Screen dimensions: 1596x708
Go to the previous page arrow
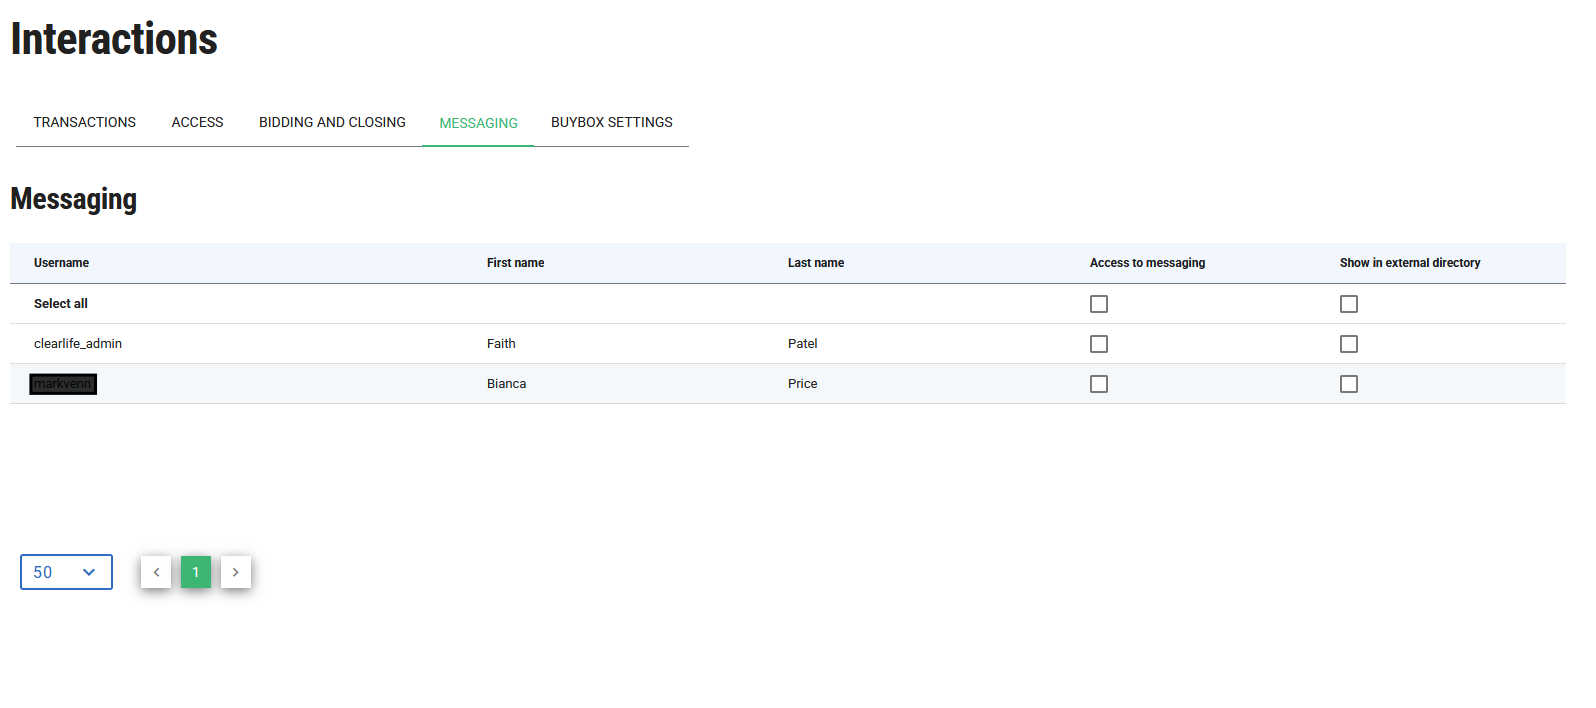156,572
